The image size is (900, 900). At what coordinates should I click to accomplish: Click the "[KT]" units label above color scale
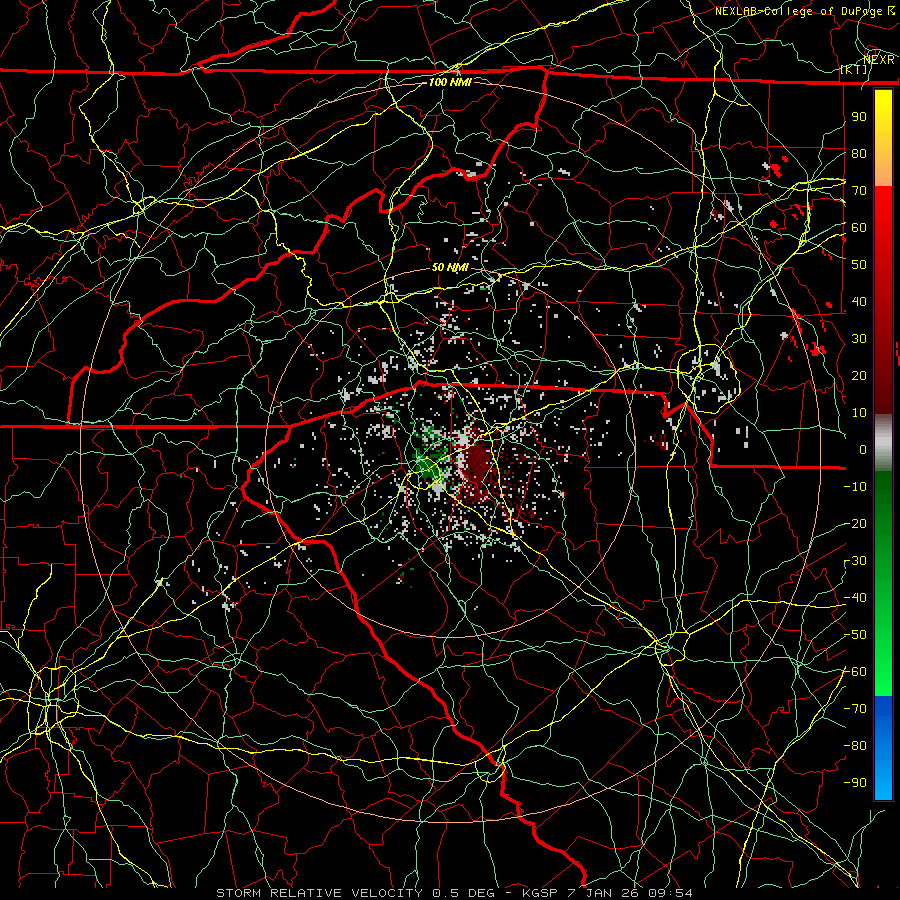[x=854, y=69]
